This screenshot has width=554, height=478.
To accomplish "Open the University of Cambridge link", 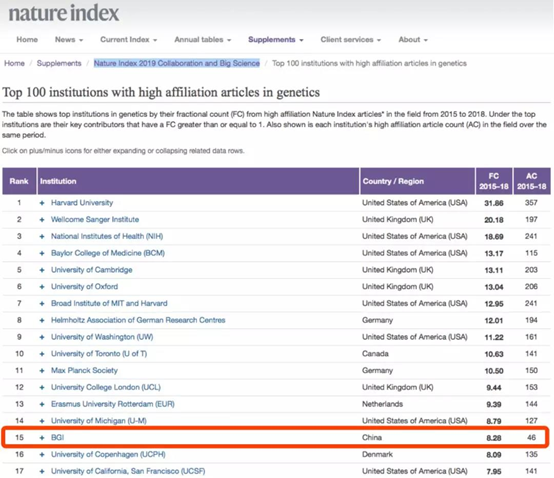I will click(92, 270).
